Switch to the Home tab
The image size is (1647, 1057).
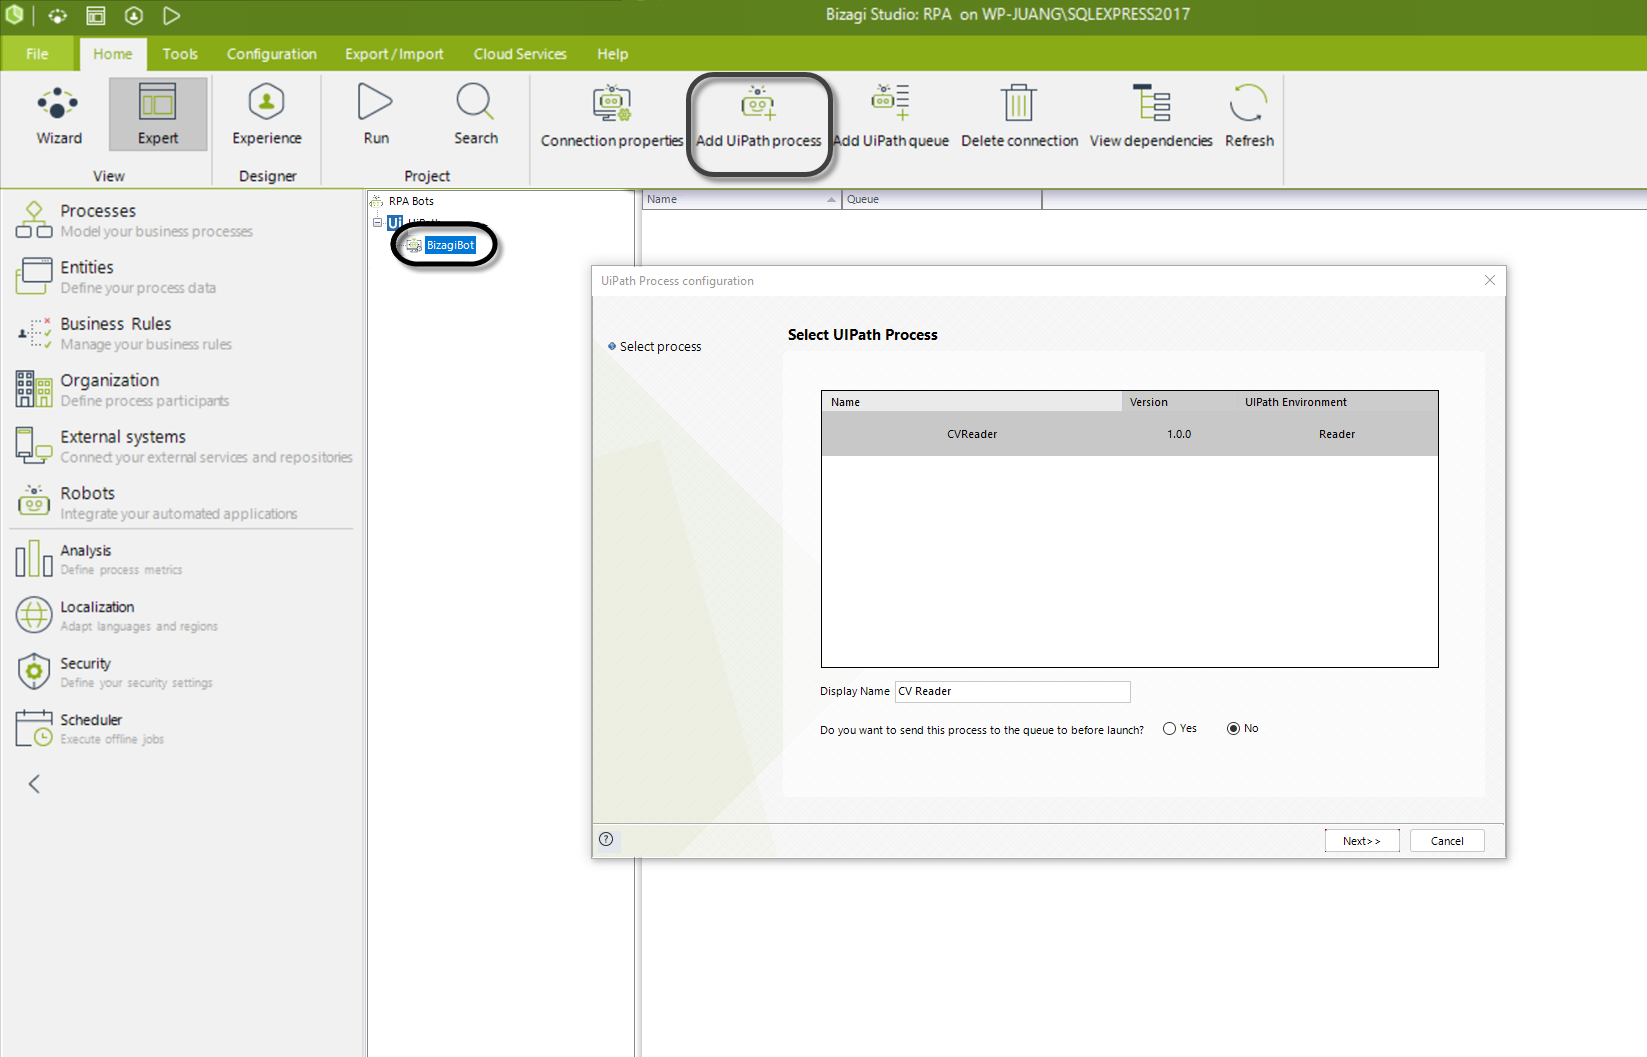tap(112, 54)
